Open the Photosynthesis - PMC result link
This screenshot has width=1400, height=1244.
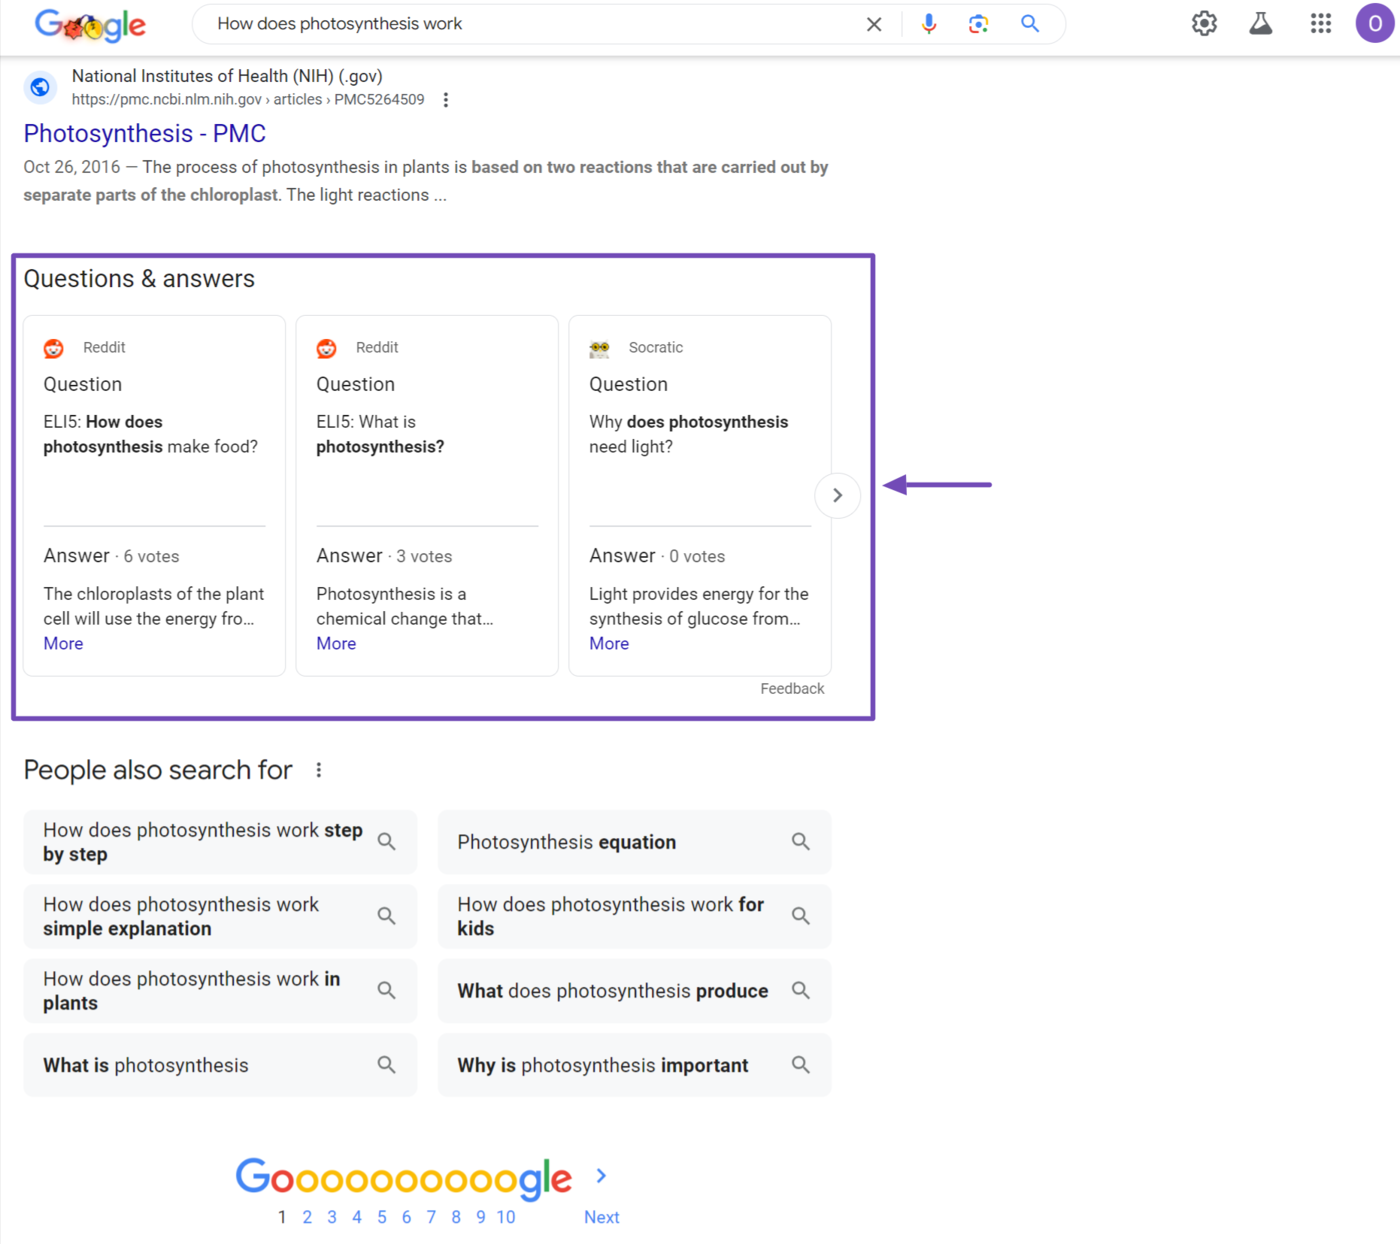[x=145, y=134]
